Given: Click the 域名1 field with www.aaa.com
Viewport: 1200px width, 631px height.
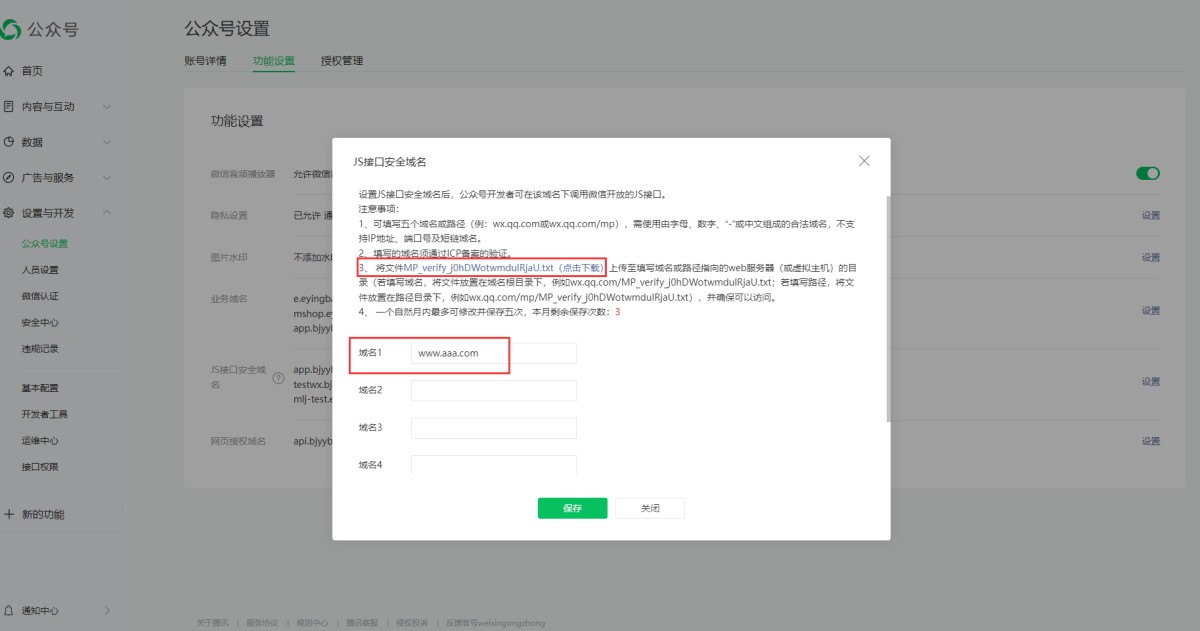Looking at the screenshot, I should pyautogui.click(x=494, y=353).
